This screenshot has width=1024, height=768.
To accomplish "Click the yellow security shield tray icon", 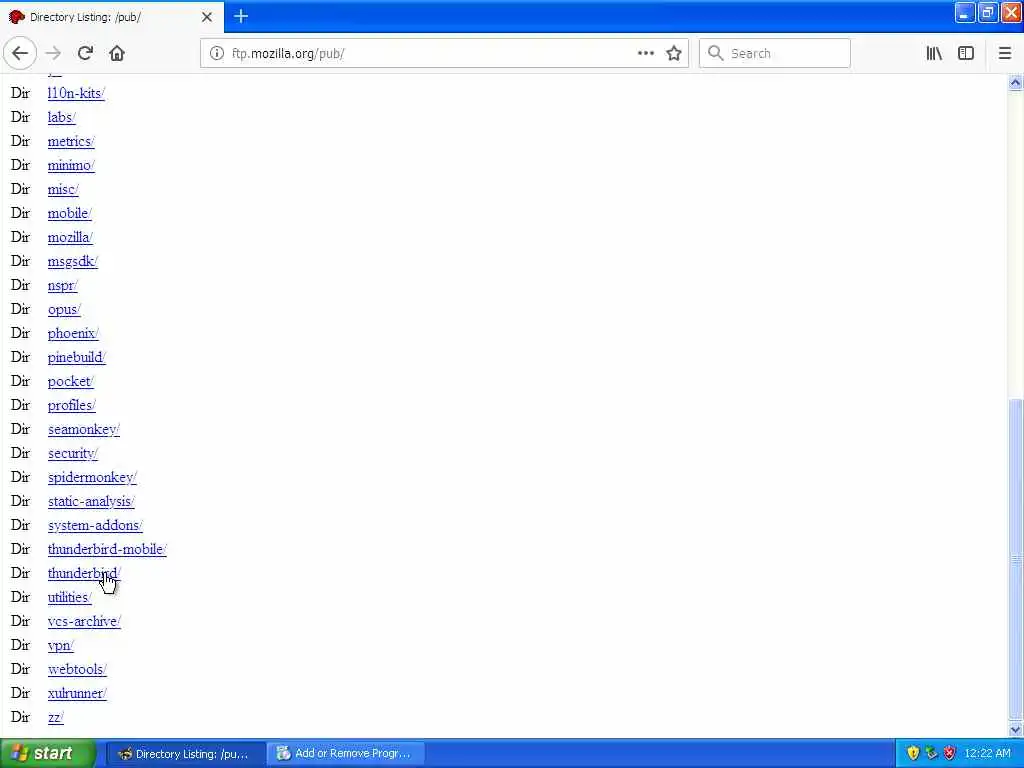I will (x=914, y=754).
